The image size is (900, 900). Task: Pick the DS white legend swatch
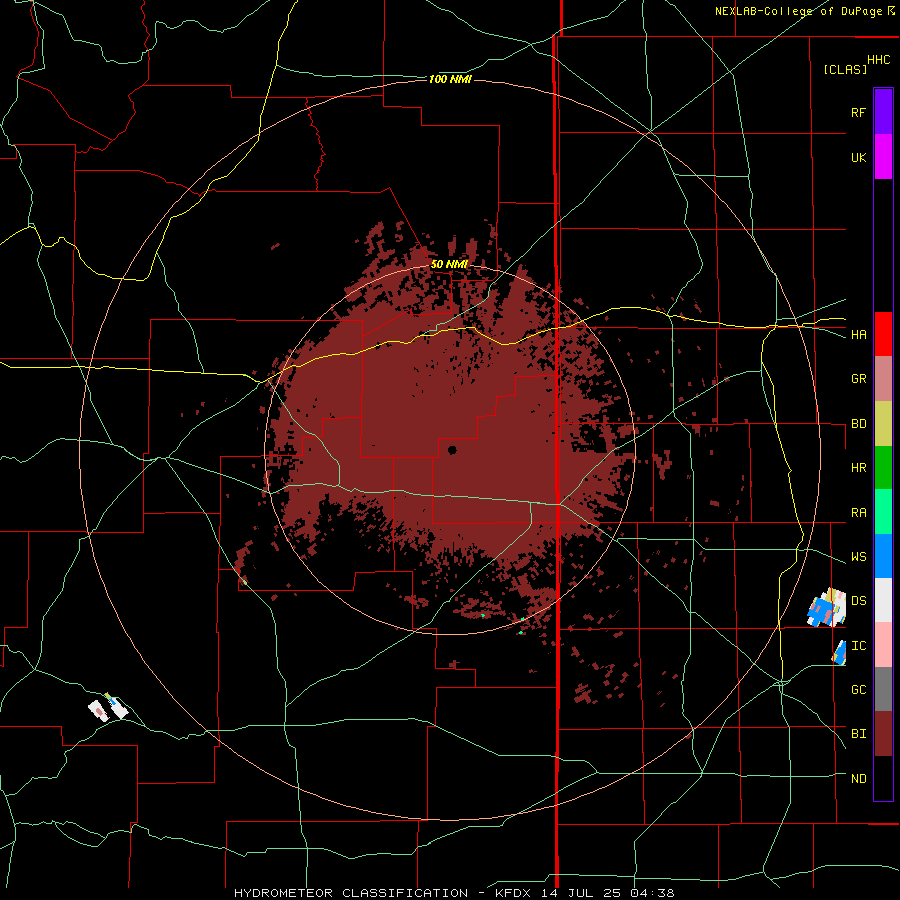coord(883,600)
